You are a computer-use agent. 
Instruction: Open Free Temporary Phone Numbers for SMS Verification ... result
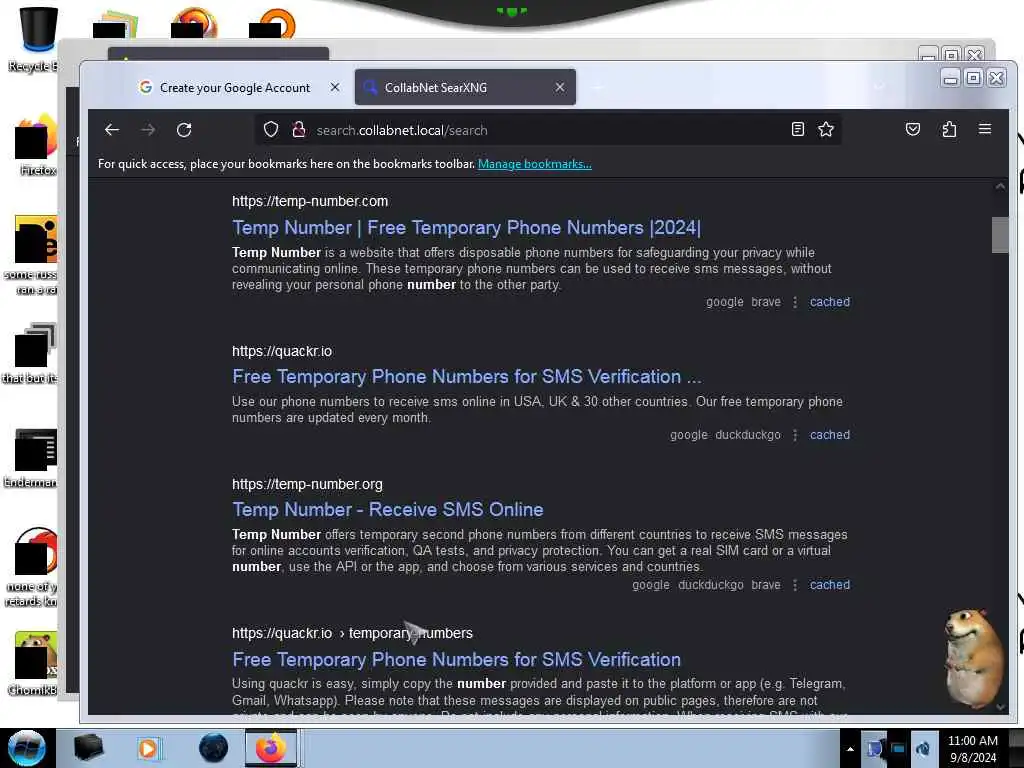click(467, 377)
